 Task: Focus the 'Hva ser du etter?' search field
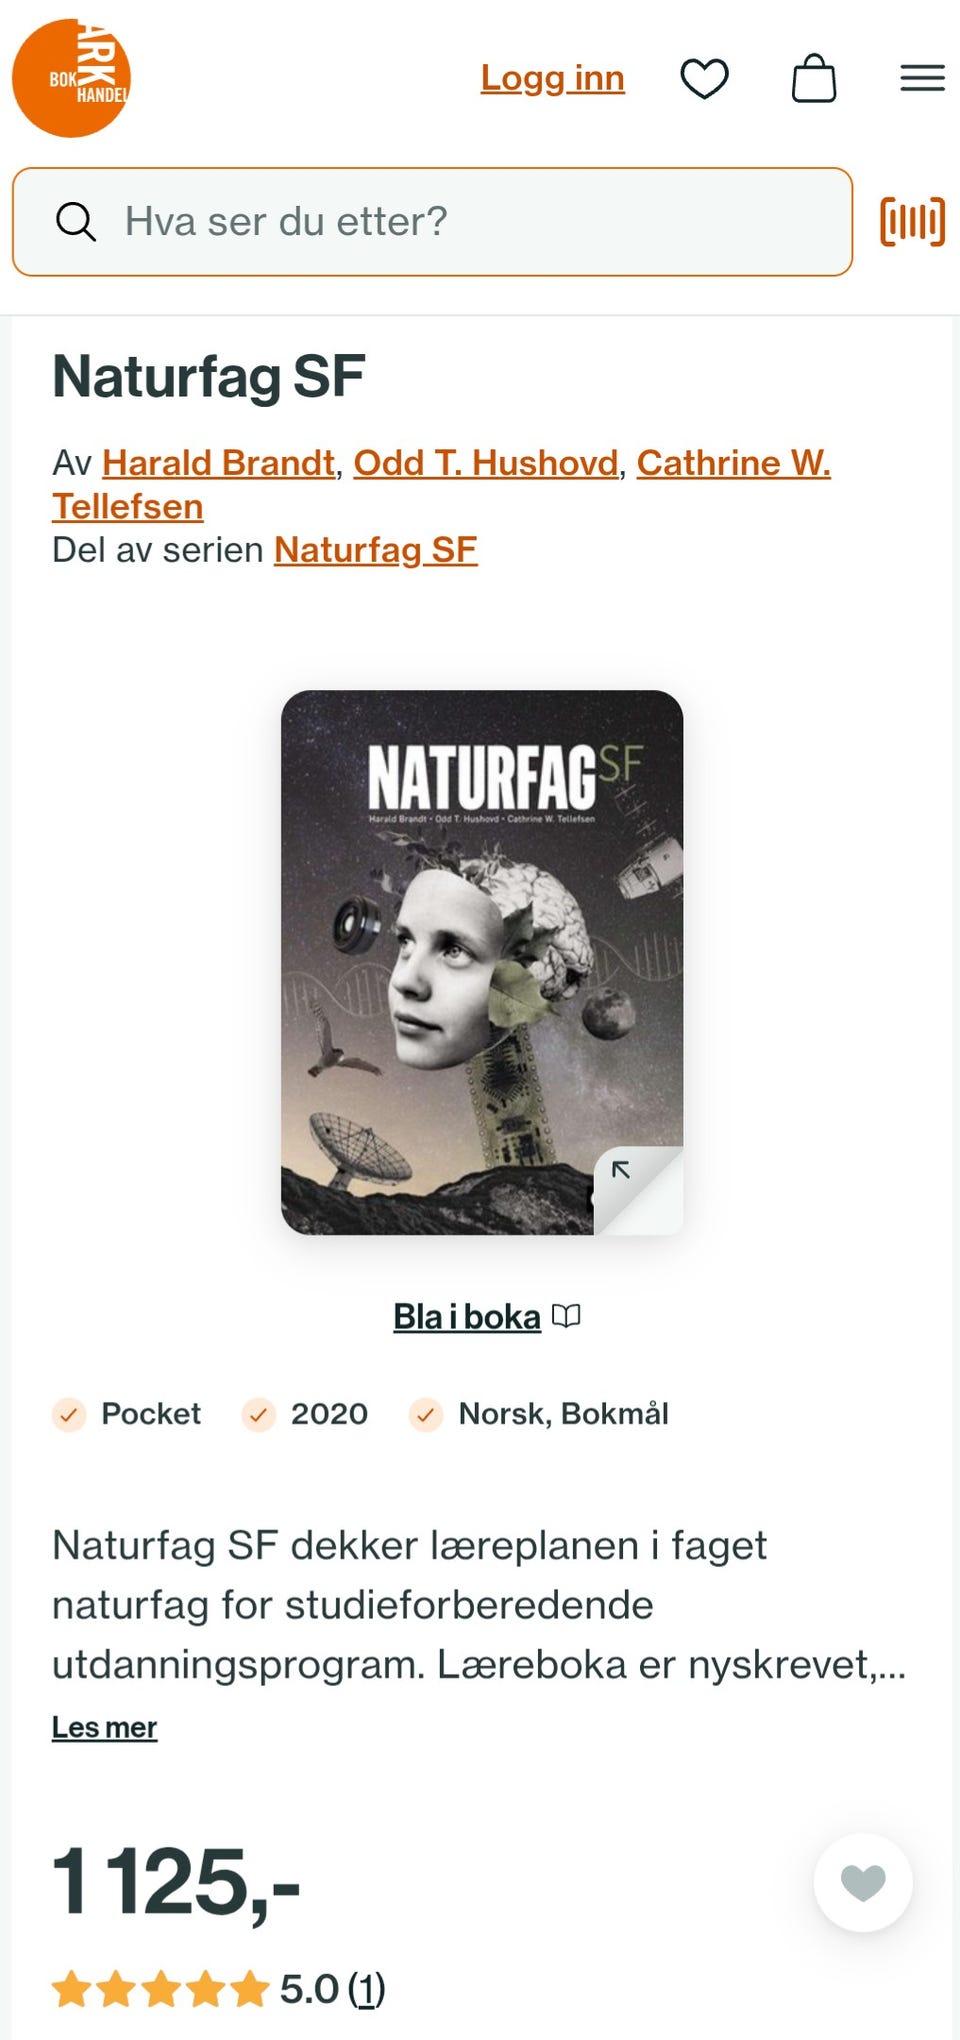432,221
